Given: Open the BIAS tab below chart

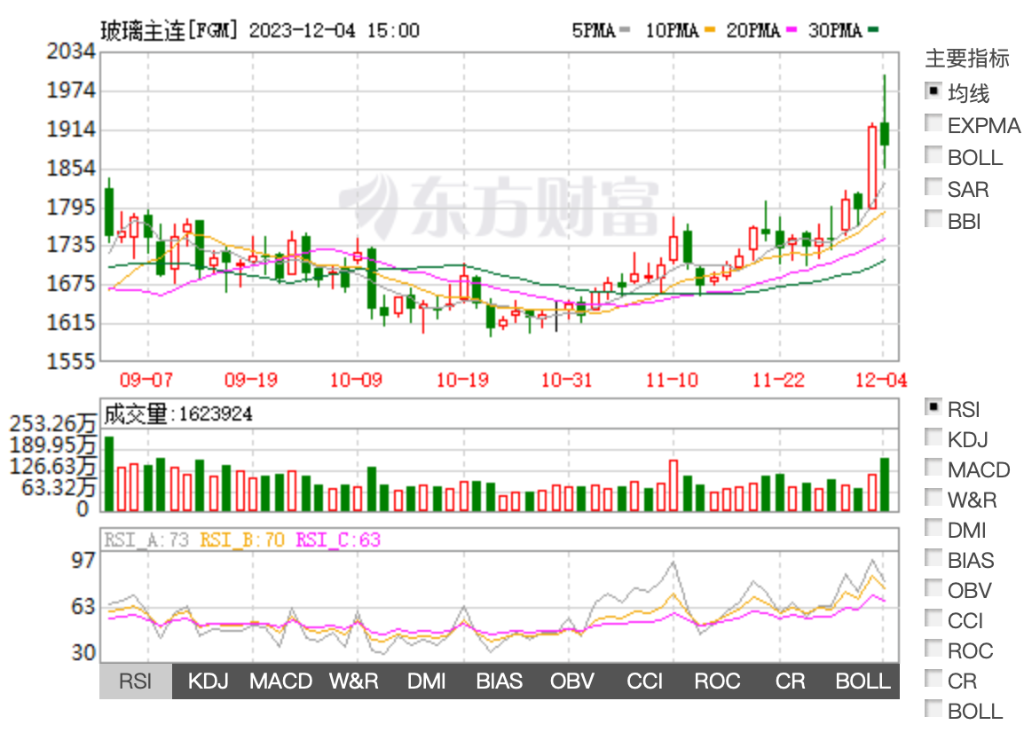Looking at the screenshot, I should coord(499,681).
